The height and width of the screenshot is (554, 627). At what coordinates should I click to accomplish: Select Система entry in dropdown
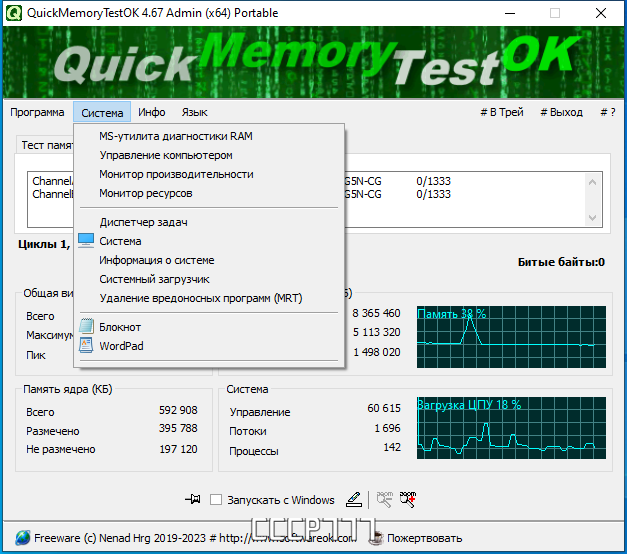point(209,241)
